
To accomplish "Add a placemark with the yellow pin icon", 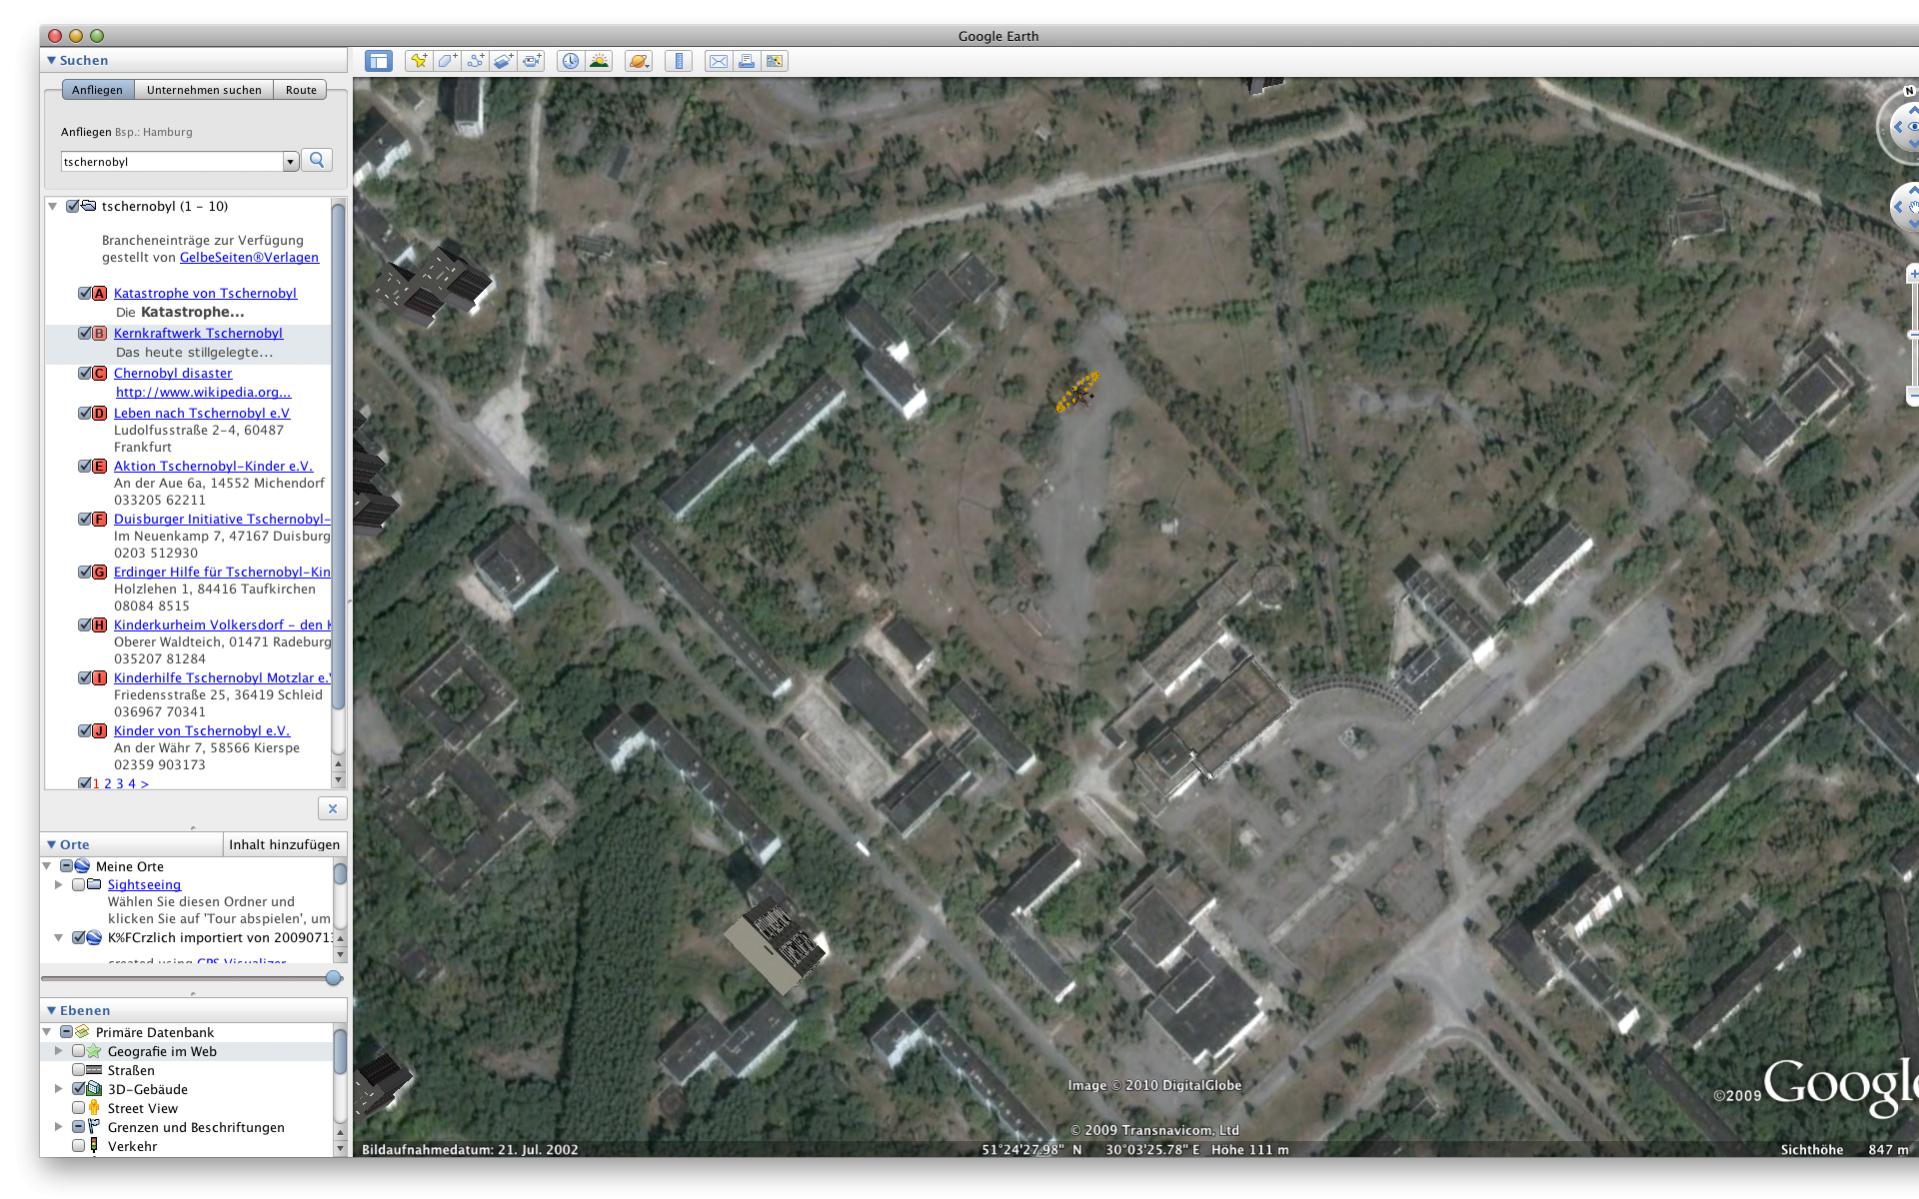I will point(419,61).
